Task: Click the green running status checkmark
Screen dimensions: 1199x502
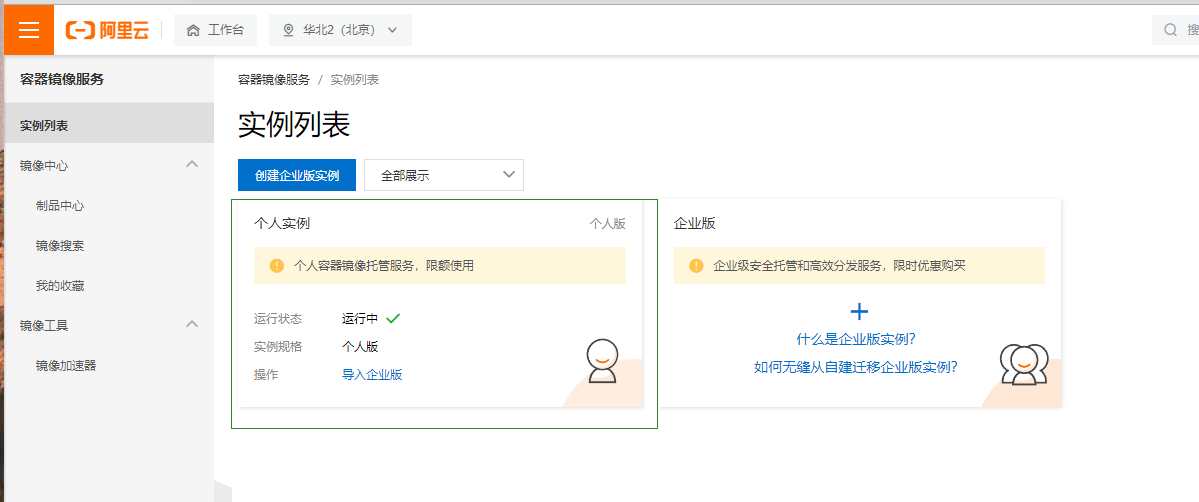Action: (x=393, y=318)
